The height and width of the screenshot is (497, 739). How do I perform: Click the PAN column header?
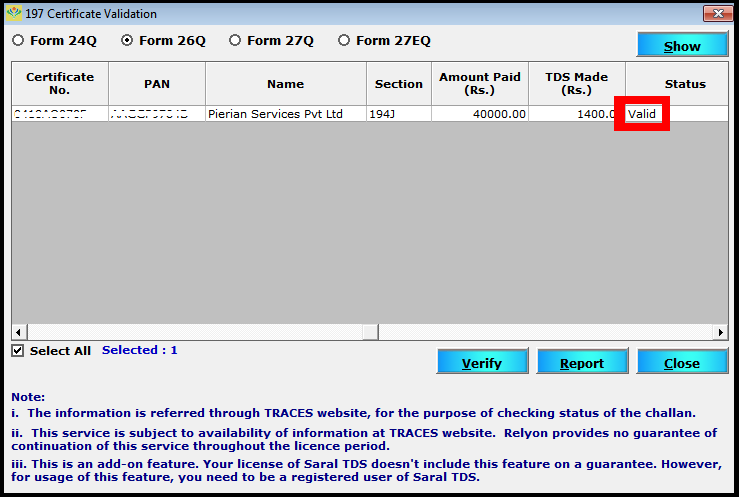click(157, 83)
